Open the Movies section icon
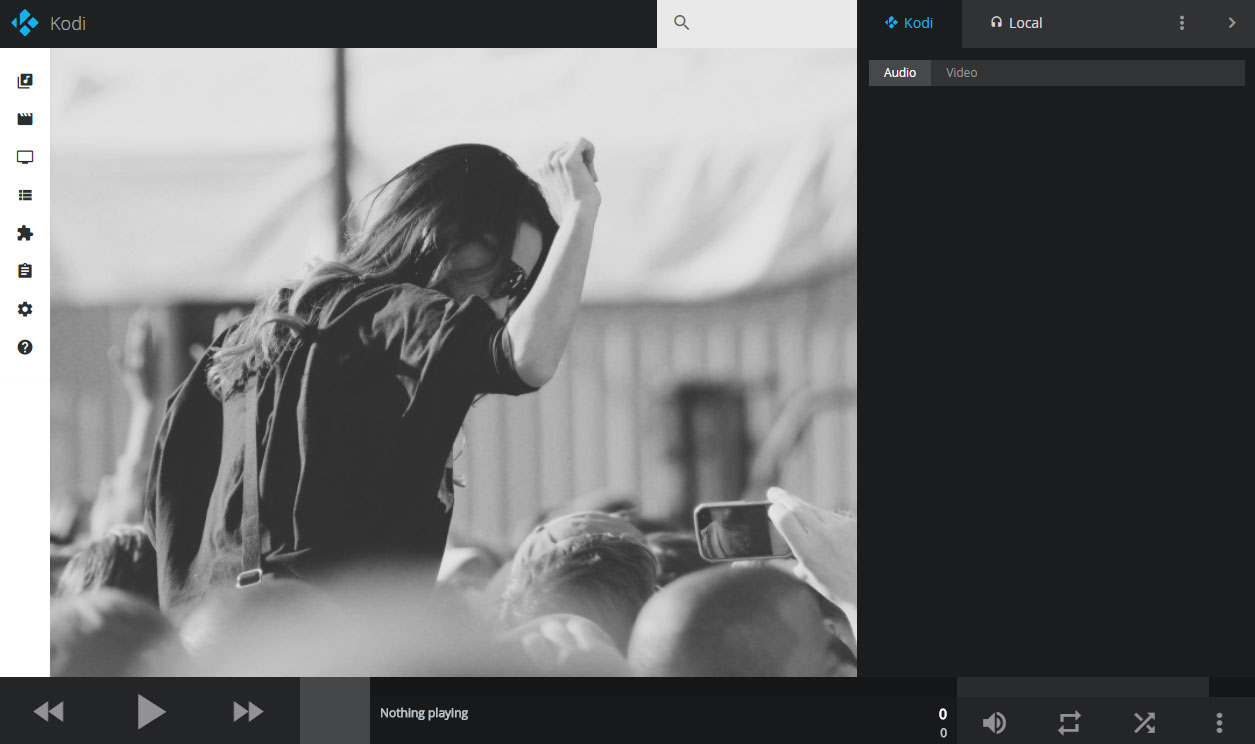This screenshot has width=1255, height=744. (x=25, y=119)
